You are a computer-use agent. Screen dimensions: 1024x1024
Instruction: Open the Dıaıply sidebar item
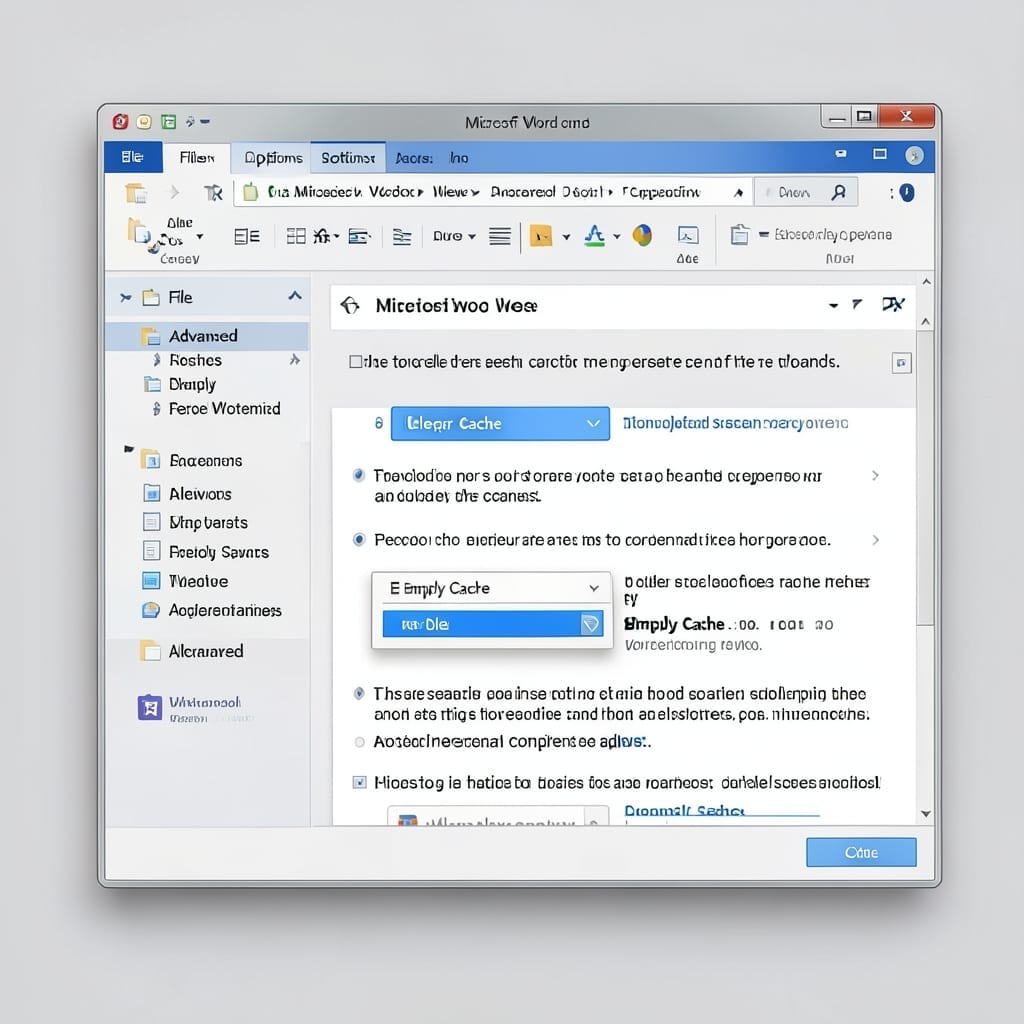tap(192, 384)
